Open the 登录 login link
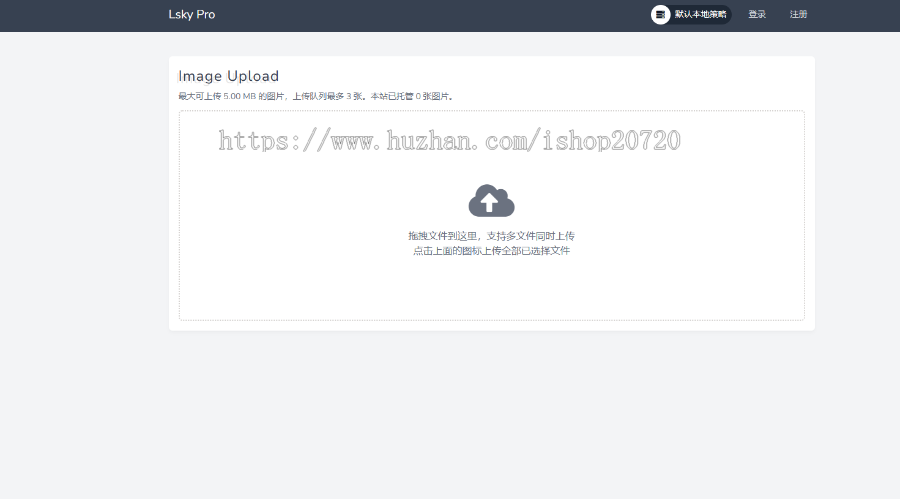 (x=757, y=14)
